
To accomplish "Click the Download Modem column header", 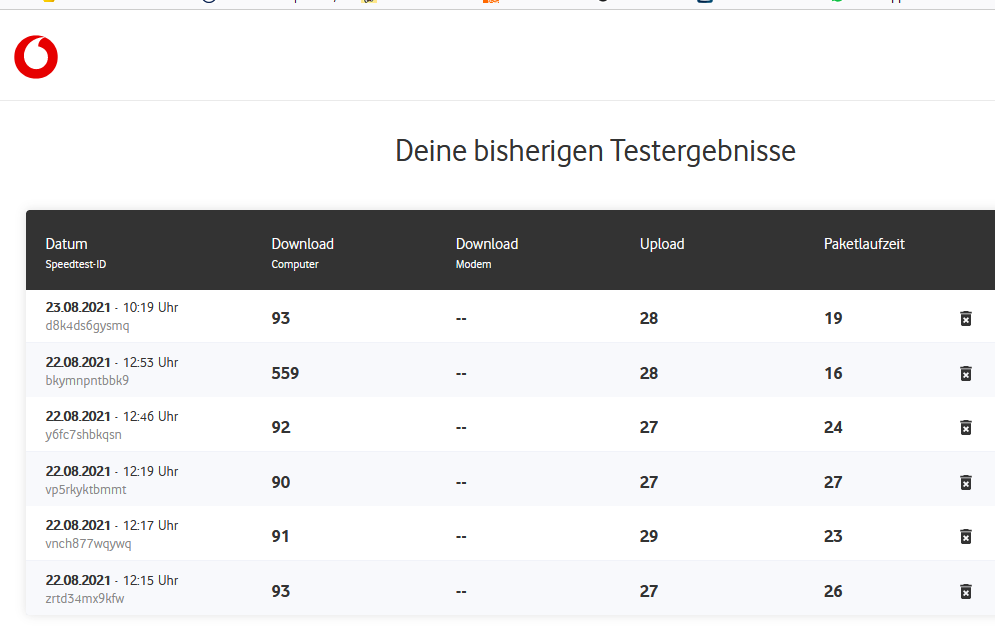I will (x=487, y=244).
